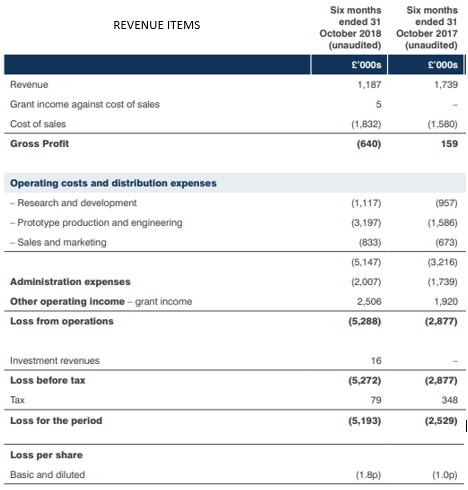The height and width of the screenshot is (490, 468).
Task: Select Basic and diluted 2018 value (1.8p)
Action: click(x=368, y=474)
